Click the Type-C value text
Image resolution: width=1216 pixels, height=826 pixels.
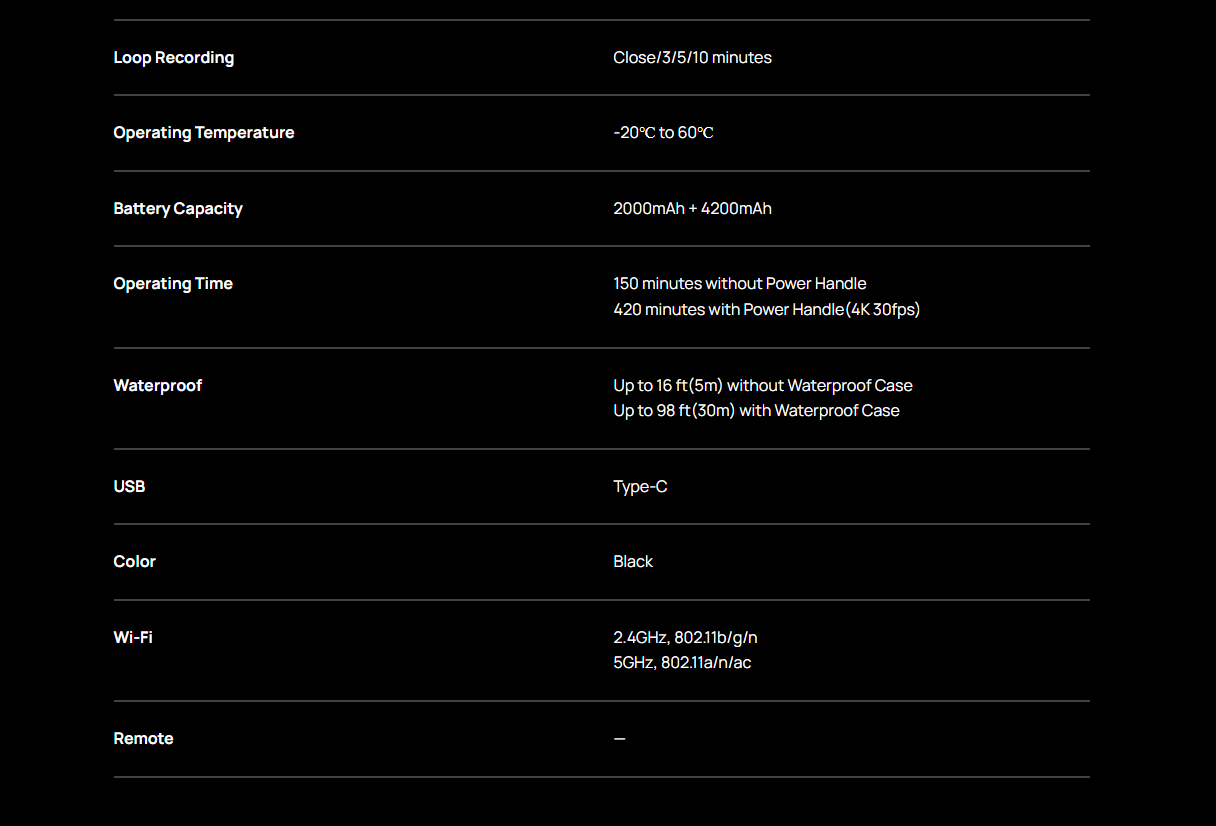[640, 487]
